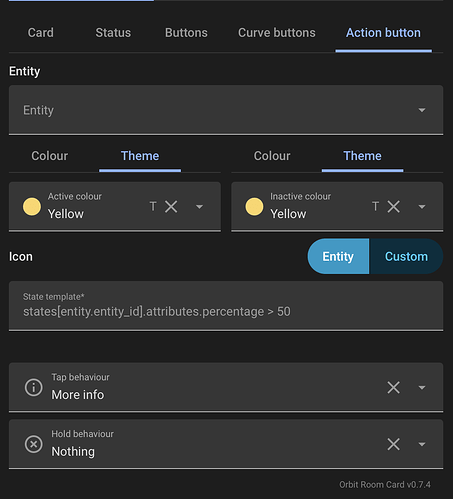Switch to the Card tab
453x499 pixels.
(40, 33)
